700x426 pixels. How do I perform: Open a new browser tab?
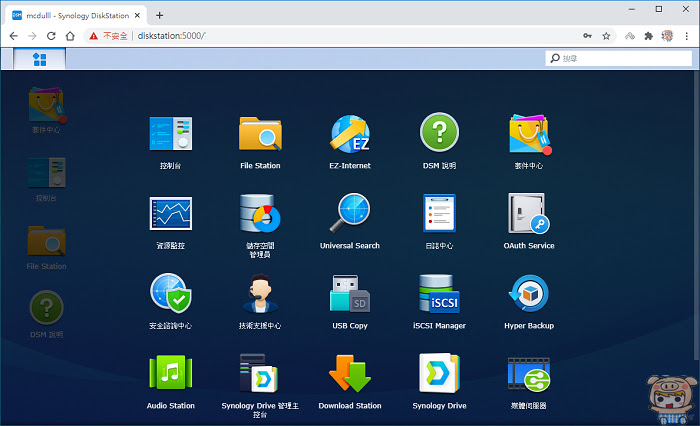[x=159, y=16]
